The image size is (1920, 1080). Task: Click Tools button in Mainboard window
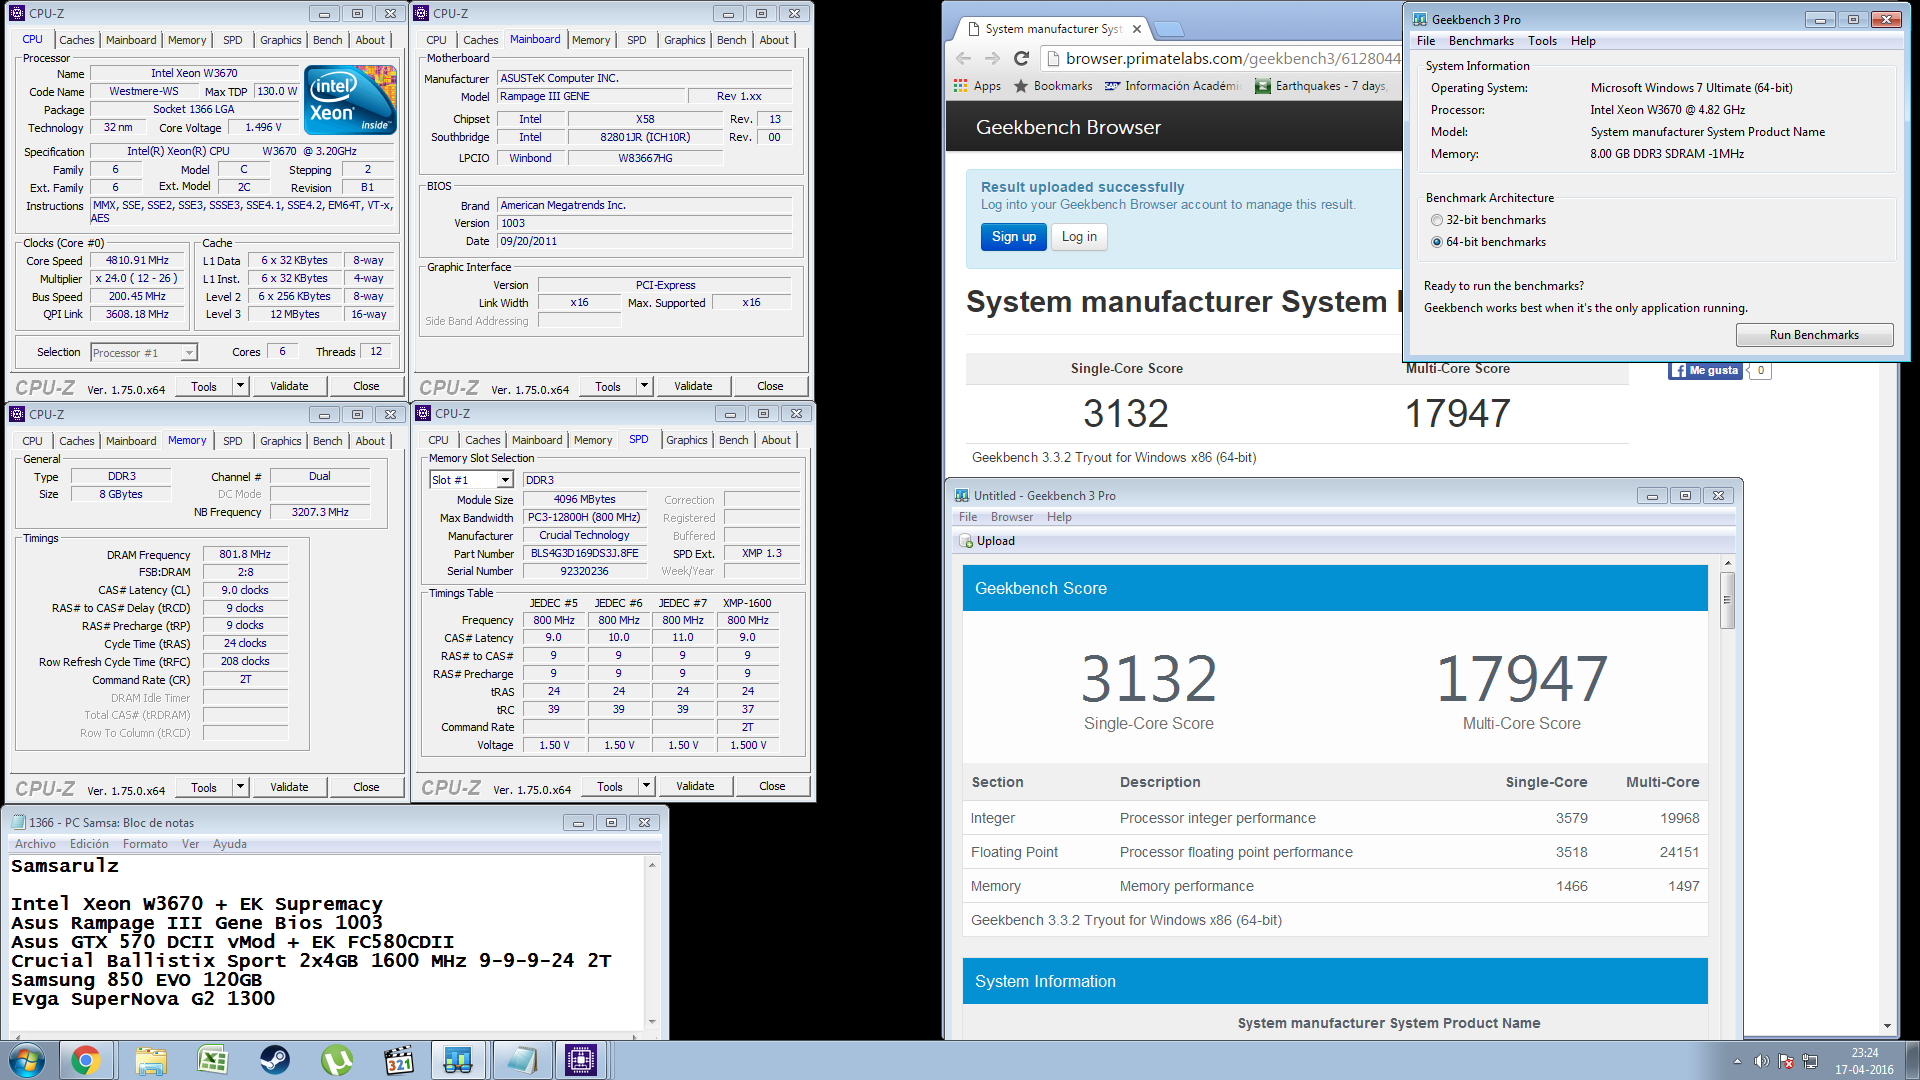click(608, 386)
